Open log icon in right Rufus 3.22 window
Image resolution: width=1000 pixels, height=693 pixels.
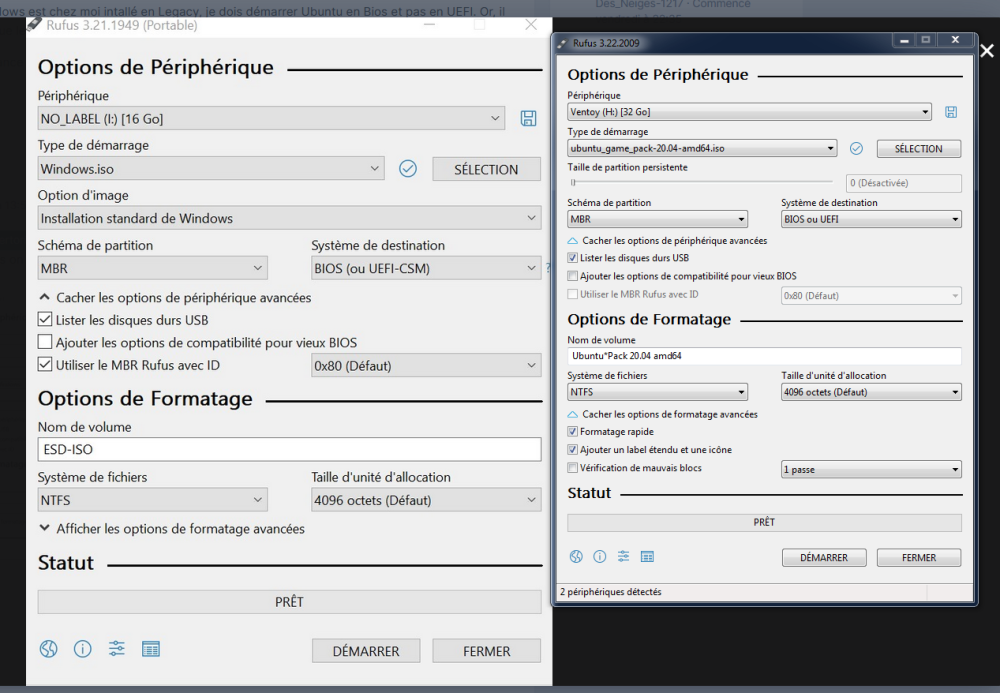647,556
